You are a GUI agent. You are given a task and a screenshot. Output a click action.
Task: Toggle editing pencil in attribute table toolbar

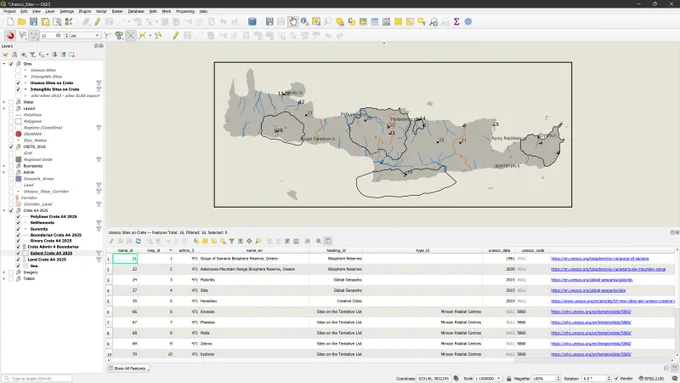[111, 241]
